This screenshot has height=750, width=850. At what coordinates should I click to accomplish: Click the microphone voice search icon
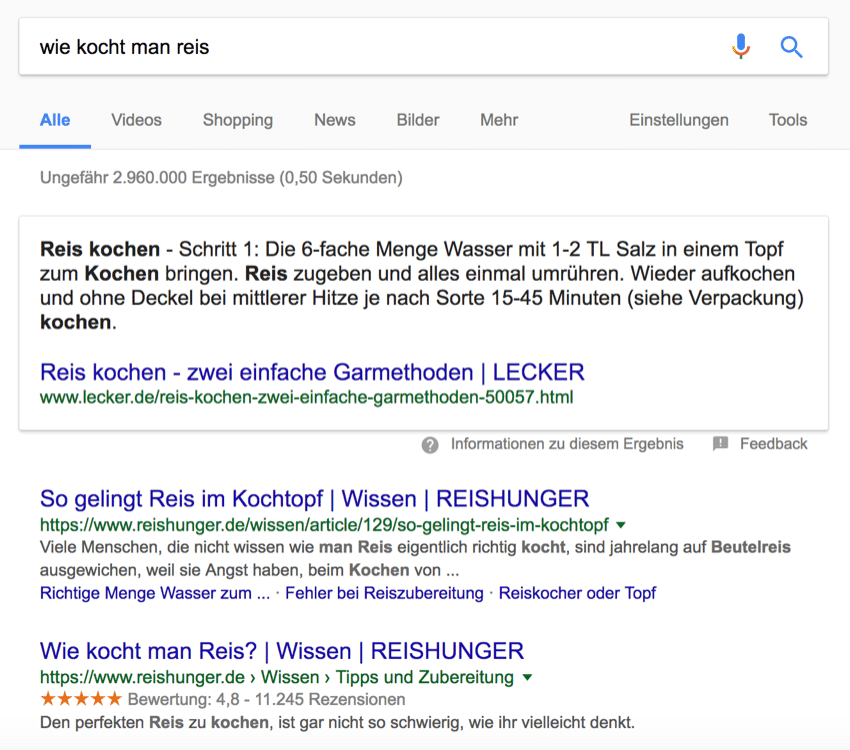[x=740, y=47]
